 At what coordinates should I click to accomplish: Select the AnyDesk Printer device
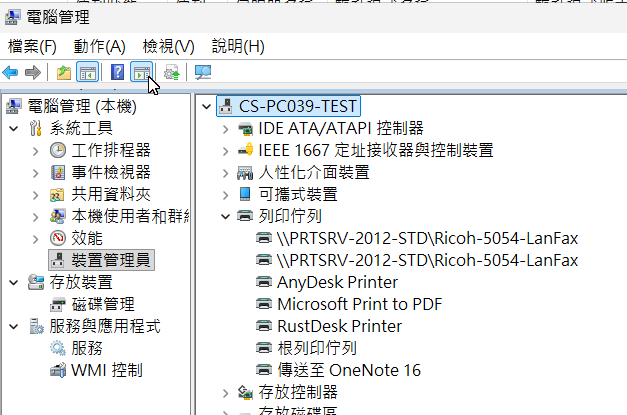tap(336, 282)
